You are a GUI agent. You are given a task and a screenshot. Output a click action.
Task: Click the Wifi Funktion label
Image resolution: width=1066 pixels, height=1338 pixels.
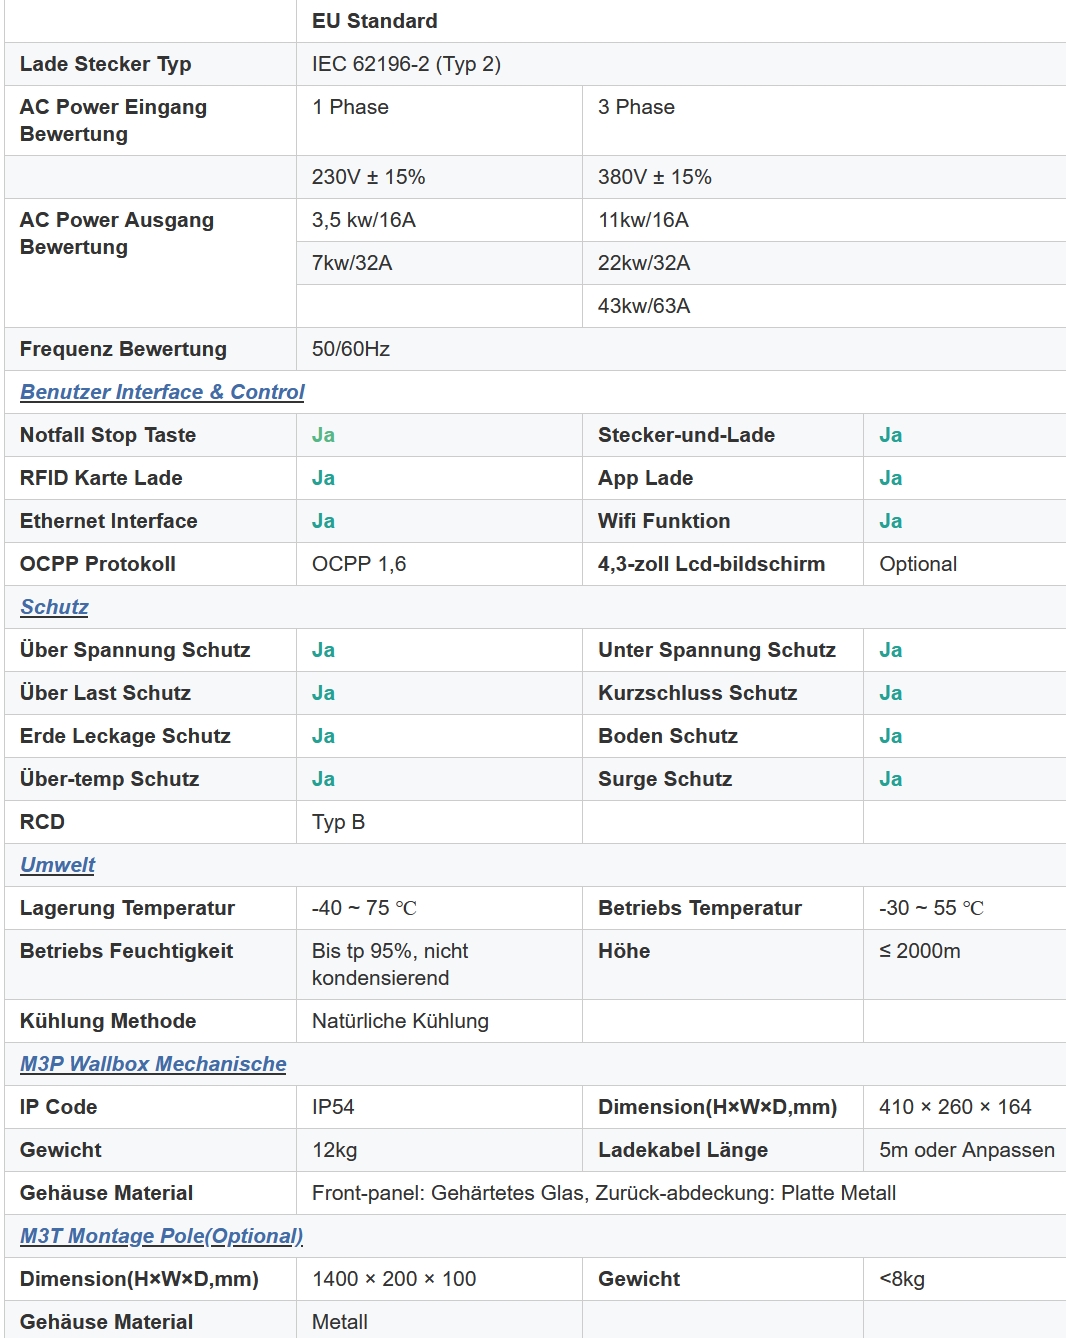pos(664,521)
